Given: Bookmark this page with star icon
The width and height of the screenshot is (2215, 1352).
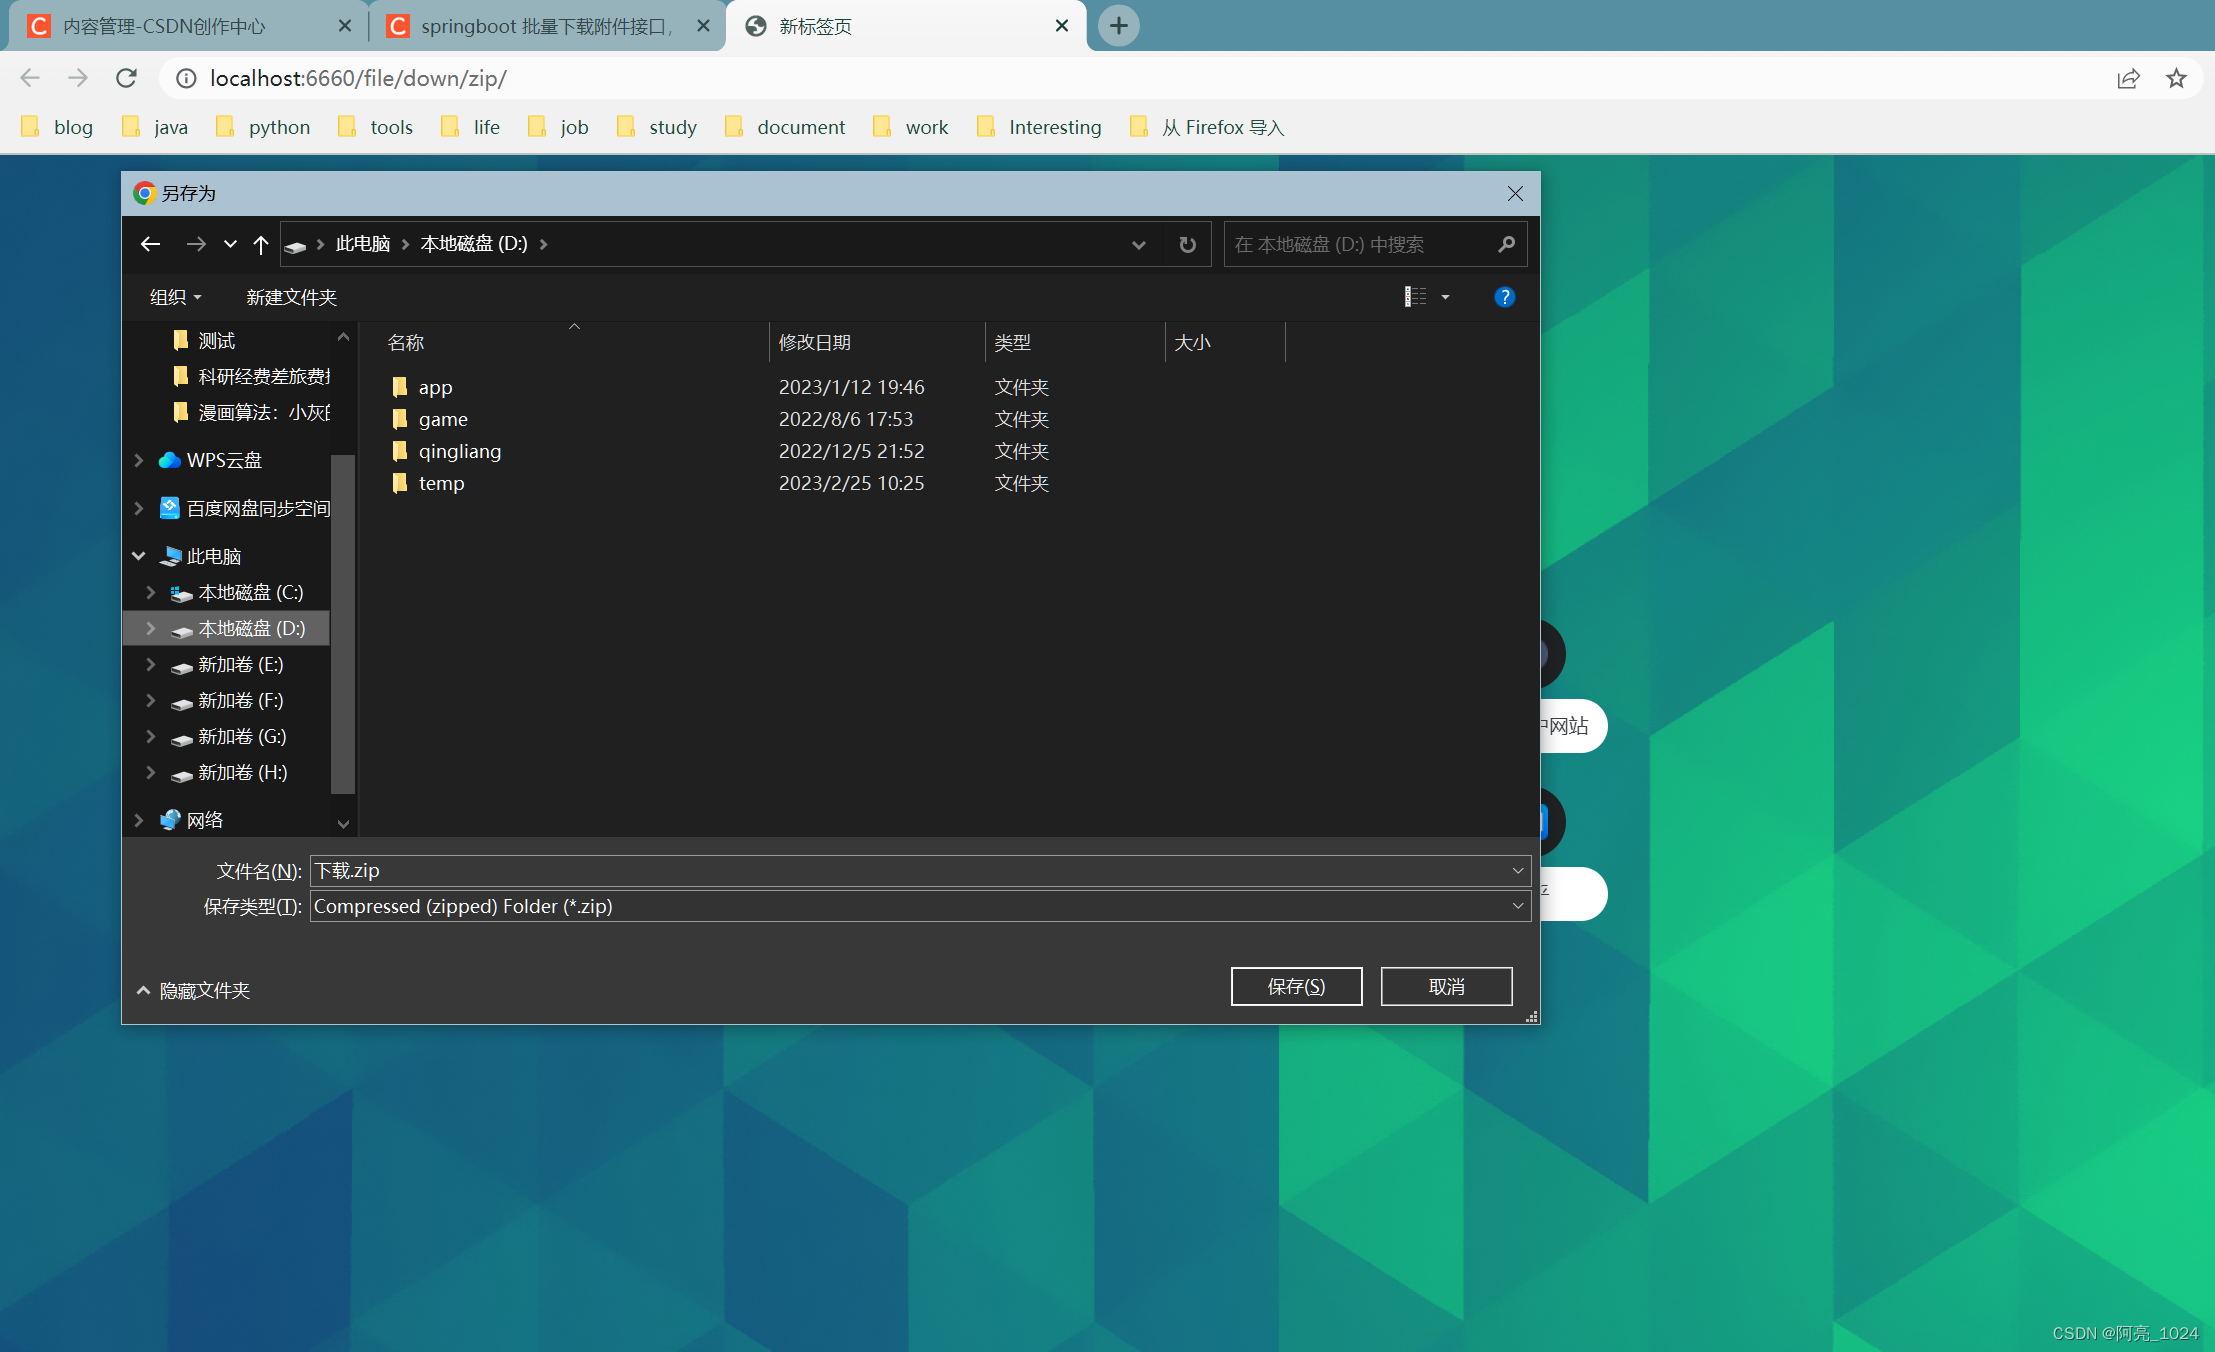Looking at the screenshot, I should click(x=2176, y=78).
